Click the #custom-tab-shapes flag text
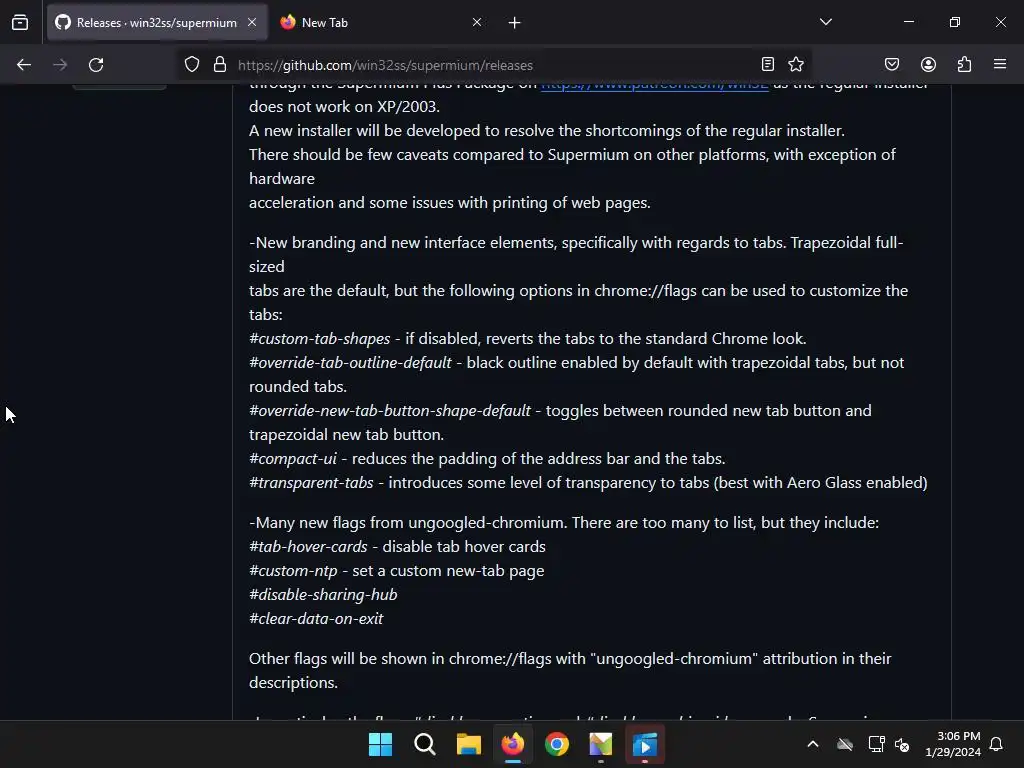1024x768 pixels. [319, 339]
